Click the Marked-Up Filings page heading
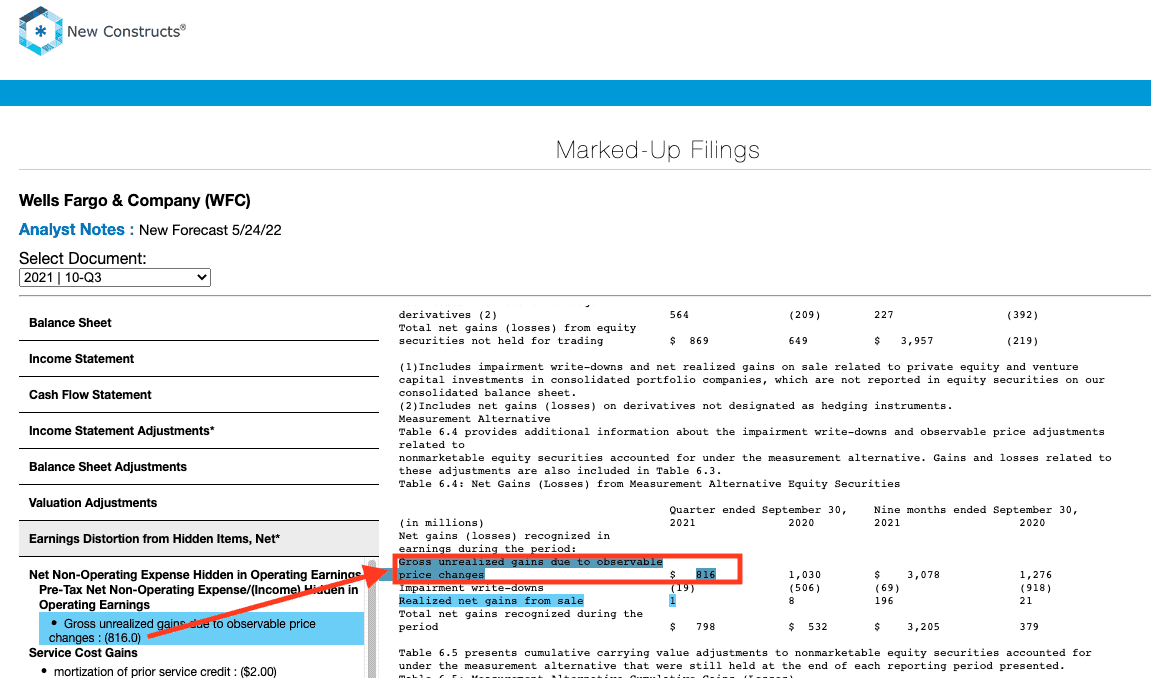The image size is (1151, 678). click(x=658, y=150)
